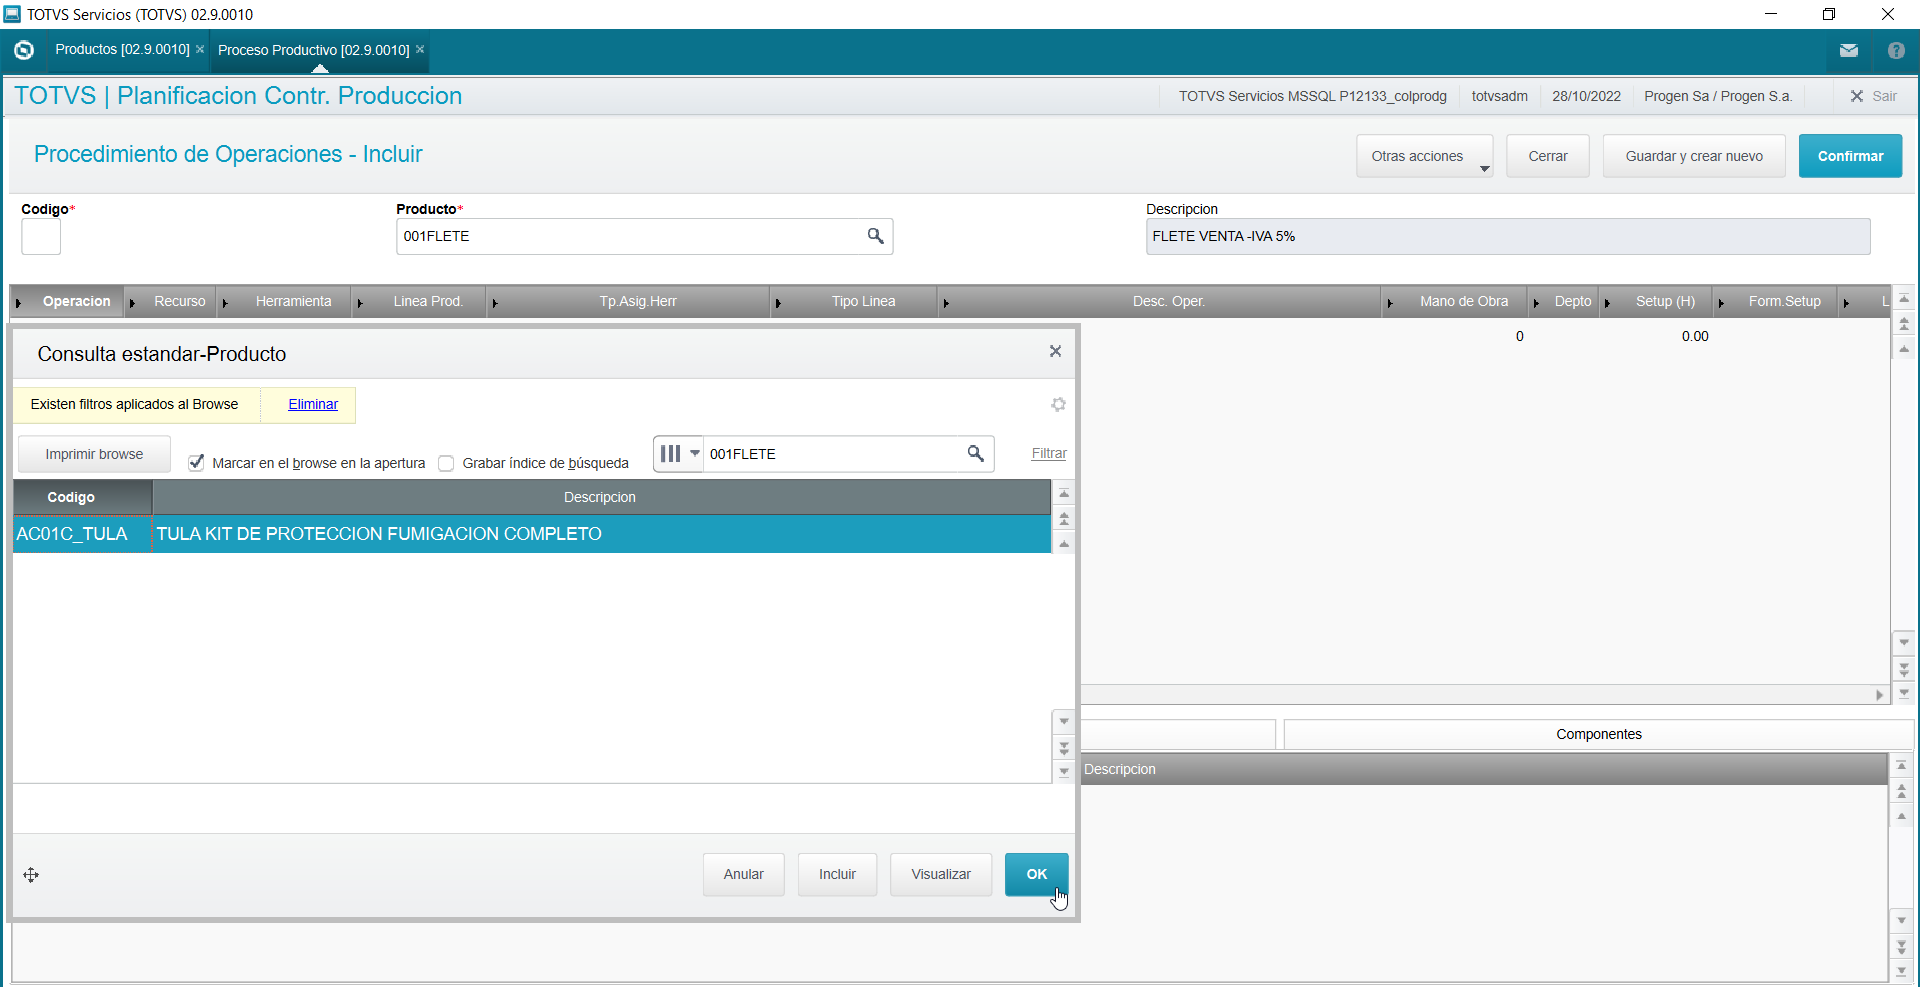
Task: Click the Descripcion field
Action: coord(1507,237)
